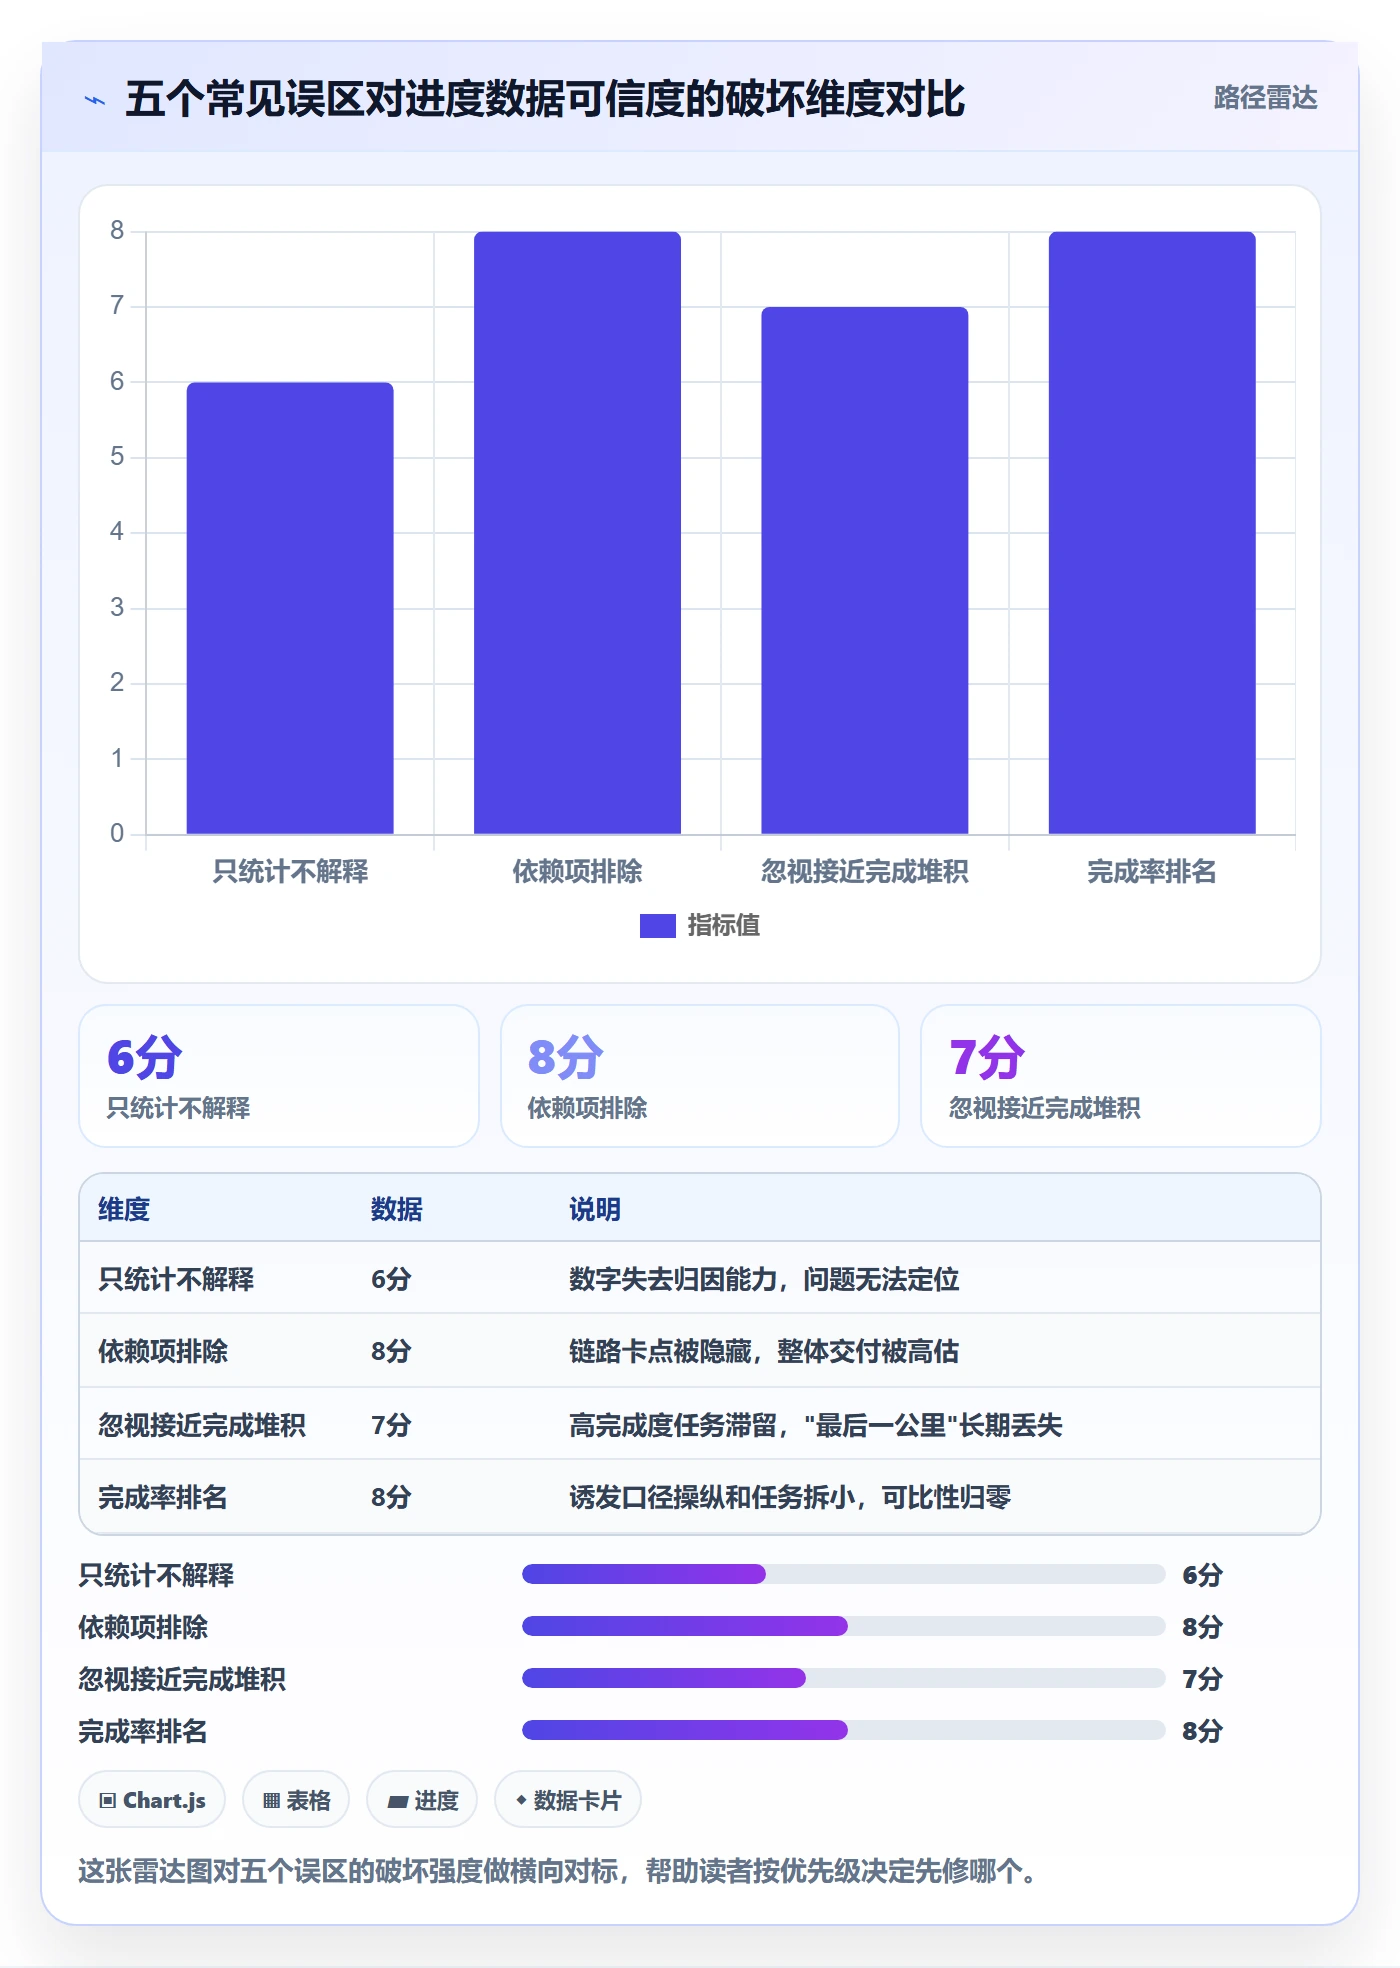Click the Chart.js tag chip
Screen dimensions: 1400x1968
tap(152, 1800)
